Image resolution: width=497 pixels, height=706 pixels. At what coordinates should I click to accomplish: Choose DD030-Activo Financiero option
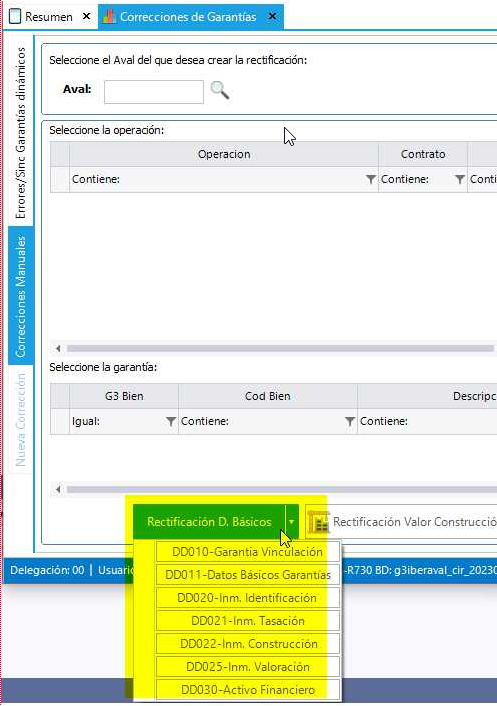(248, 690)
